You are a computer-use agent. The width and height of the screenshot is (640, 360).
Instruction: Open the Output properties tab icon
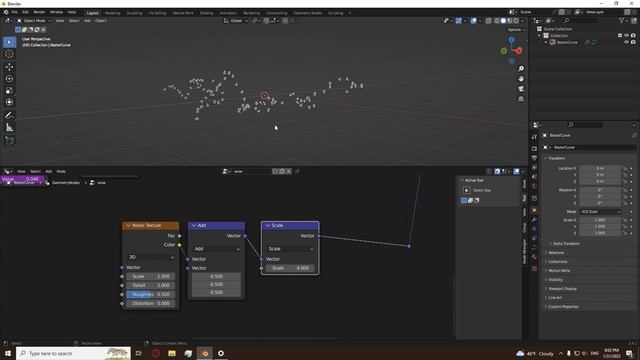tap(534, 158)
